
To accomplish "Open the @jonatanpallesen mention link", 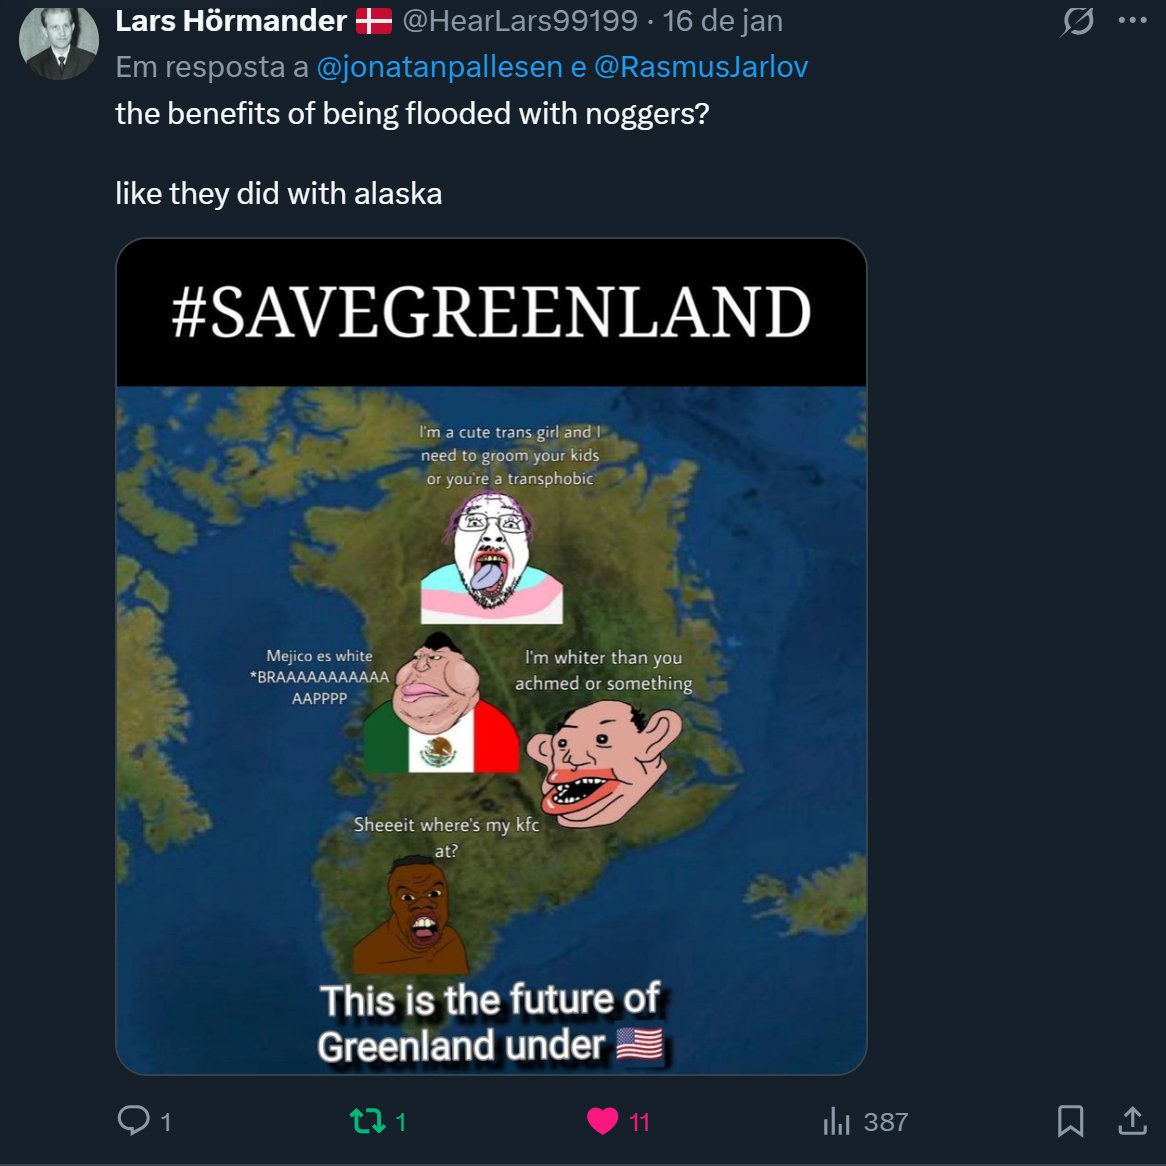I will pyautogui.click(x=439, y=67).
